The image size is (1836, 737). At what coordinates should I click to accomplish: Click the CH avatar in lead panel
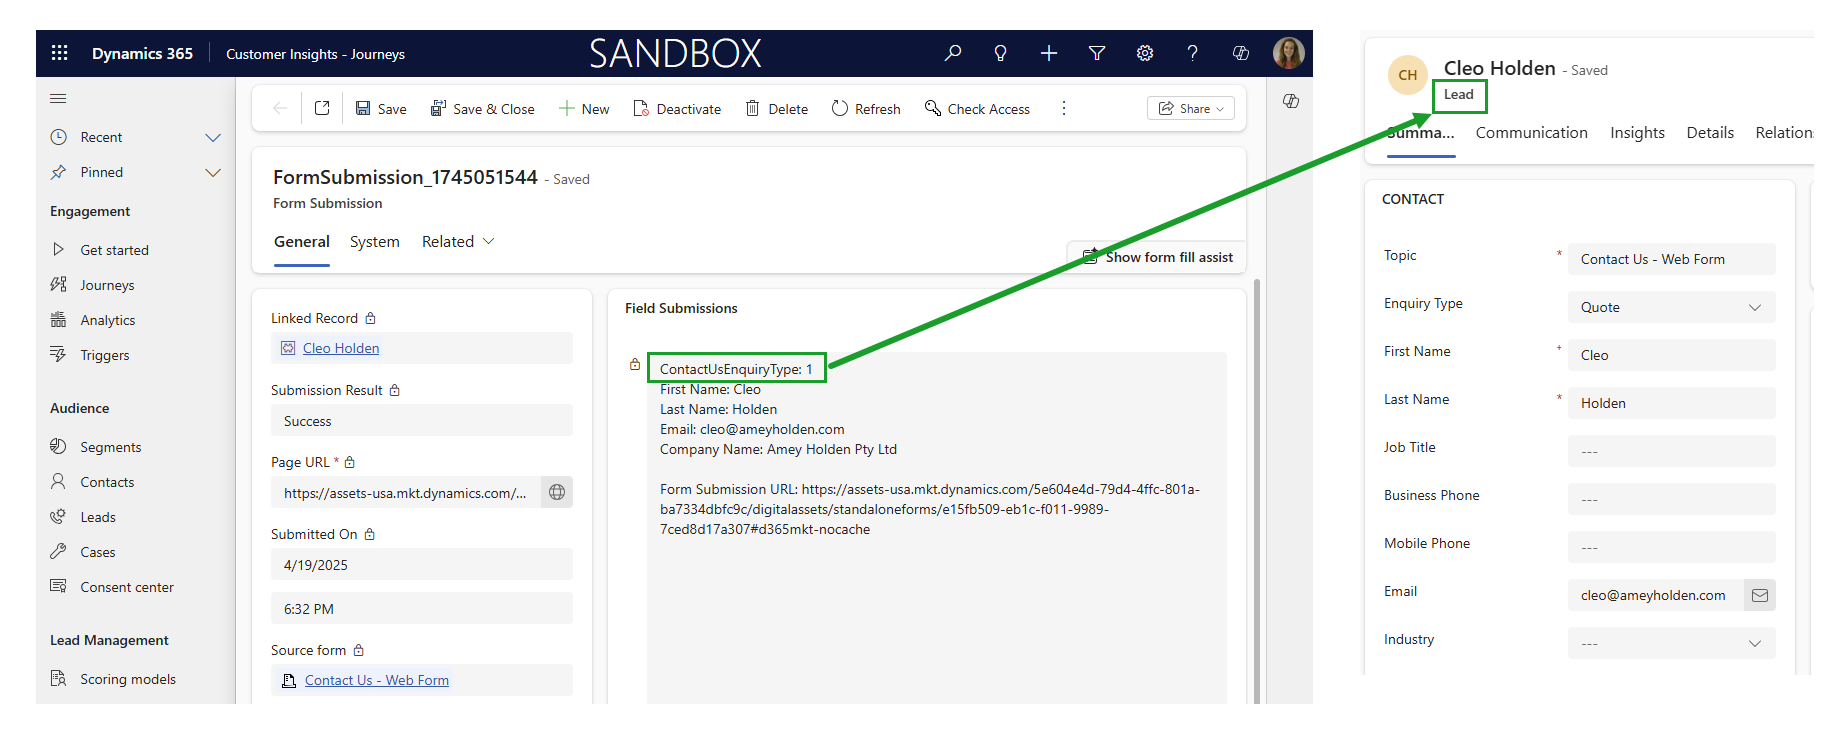click(x=1408, y=75)
